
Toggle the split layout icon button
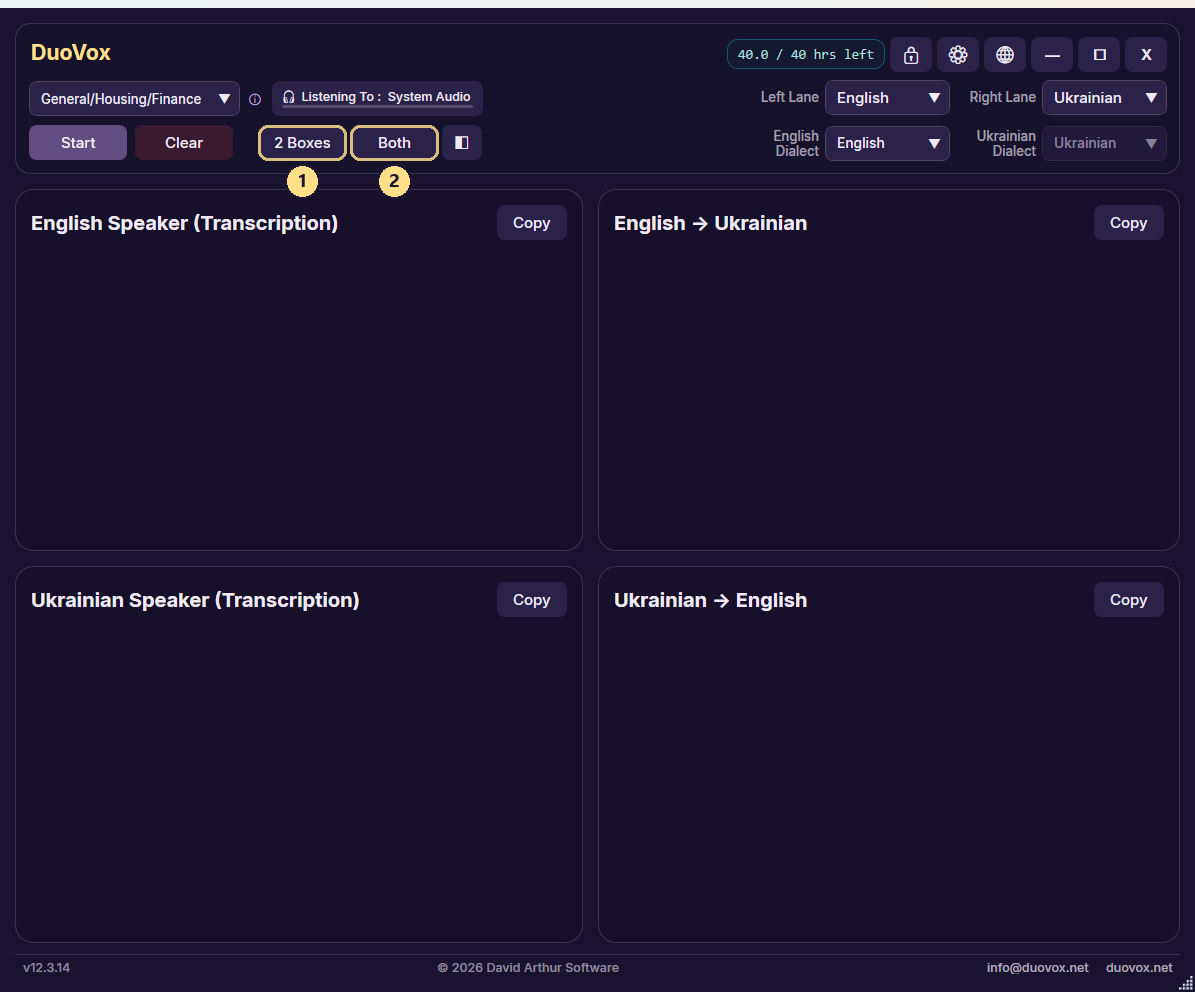click(462, 142)
